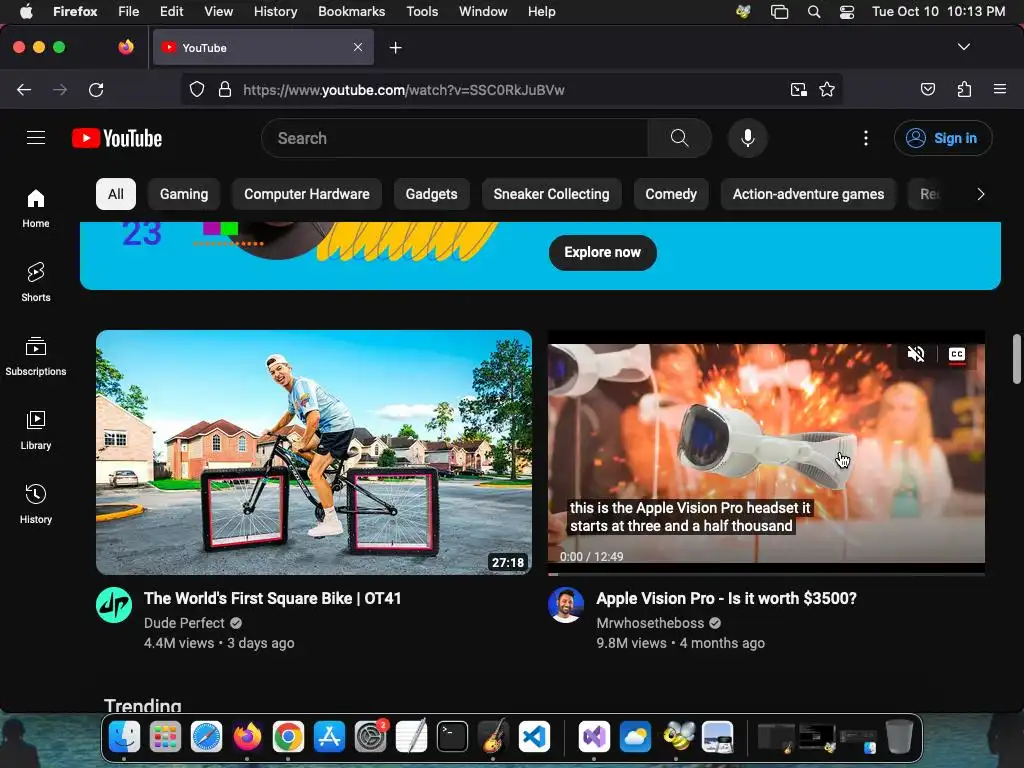Screen dimensions: 1024x768
Task: Save page to Pocket
Action: [x=927, y=89]
